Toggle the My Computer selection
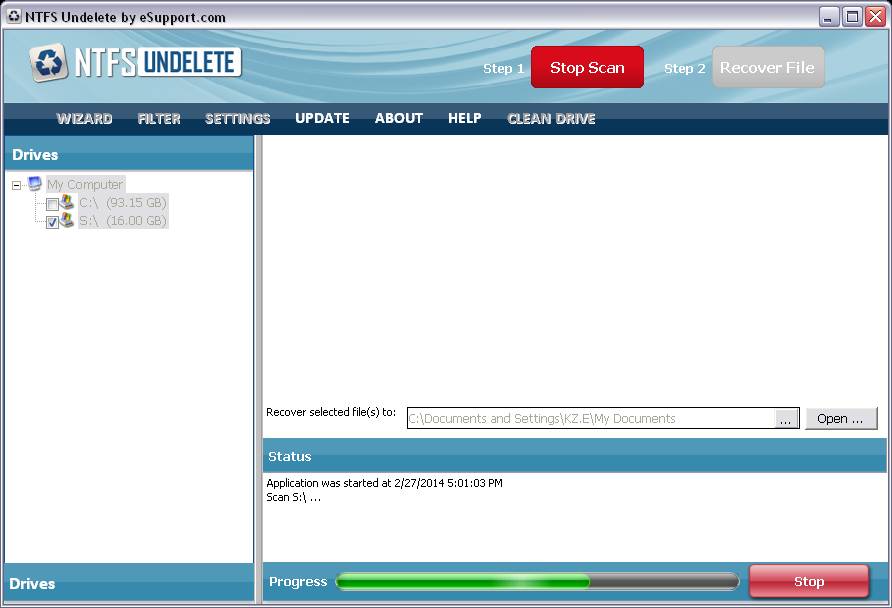Image resolution: width=892 pixels, height=608 pixels. 85,184
